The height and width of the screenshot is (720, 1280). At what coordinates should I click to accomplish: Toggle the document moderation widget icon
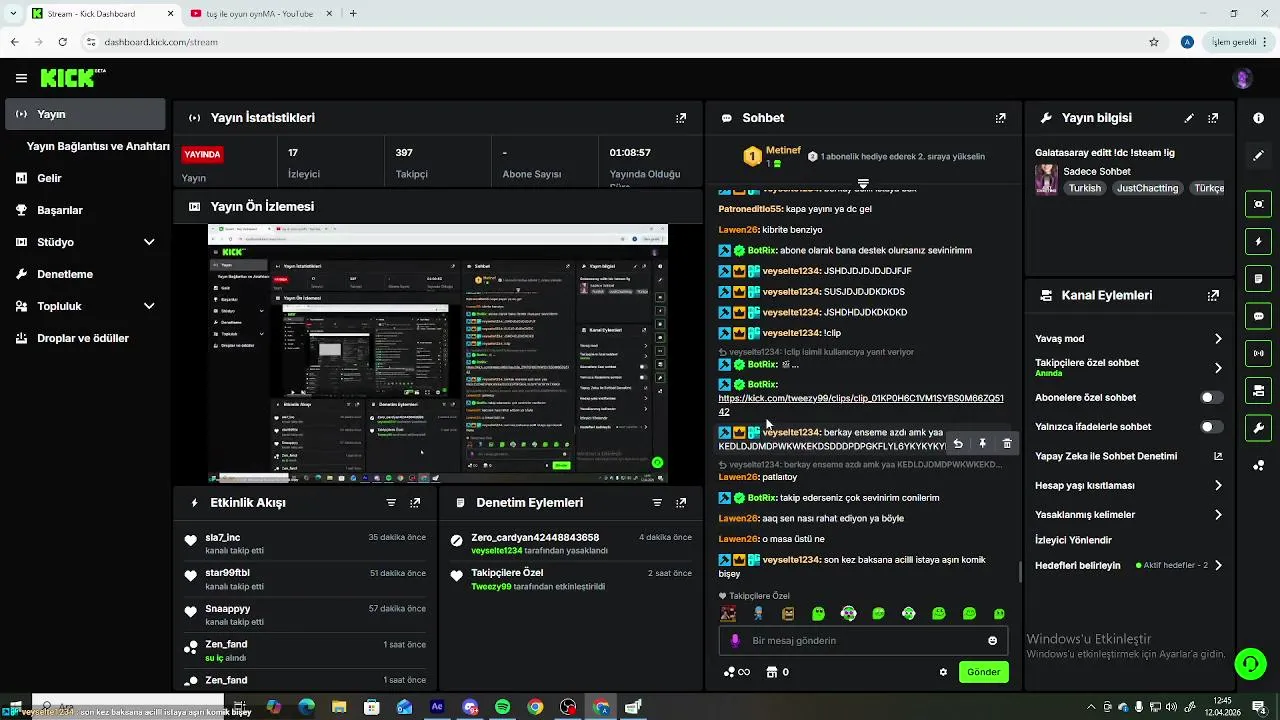point(1258,278)
